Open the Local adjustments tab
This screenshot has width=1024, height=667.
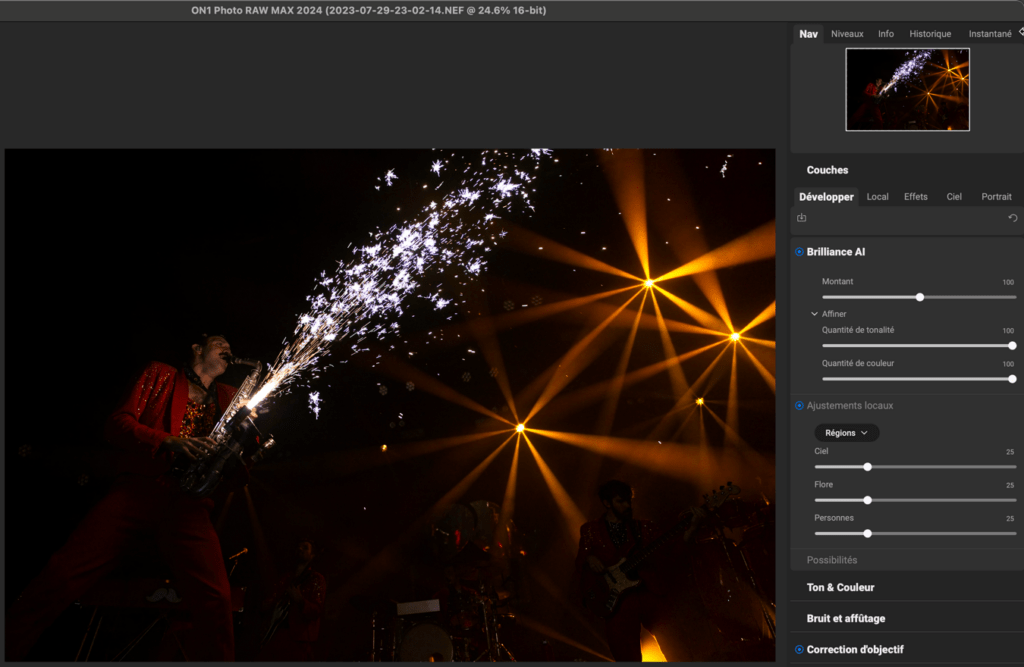[877, 197]
